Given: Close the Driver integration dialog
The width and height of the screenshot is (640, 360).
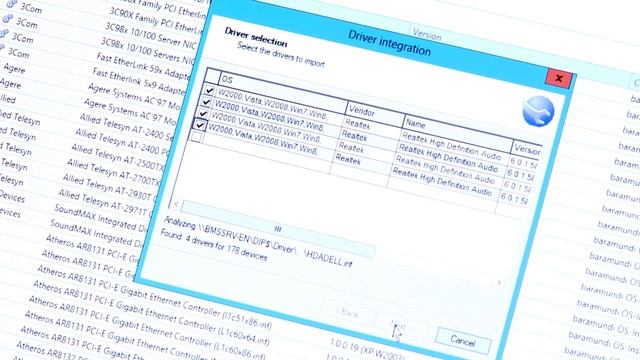Looking at the screenshot, I should tap(559, 78).
